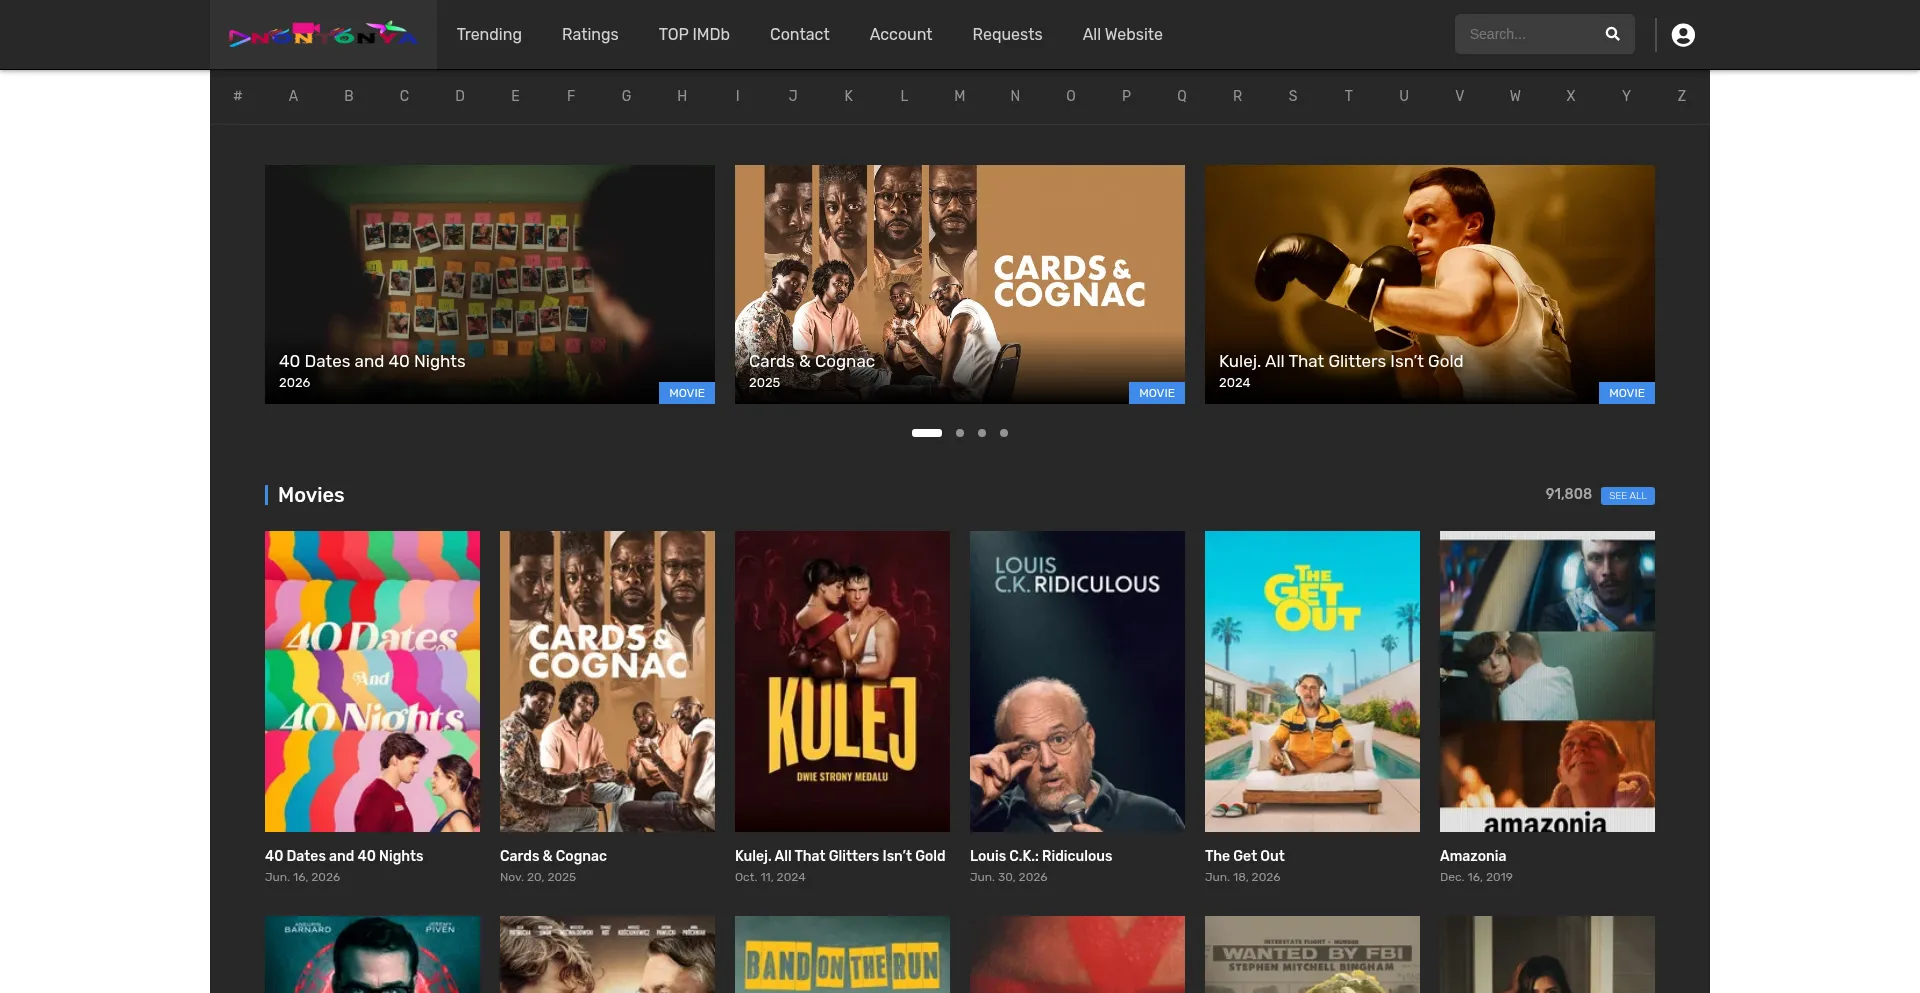
Task: Filter titles starting with letter S
Action: (1293, 96)
